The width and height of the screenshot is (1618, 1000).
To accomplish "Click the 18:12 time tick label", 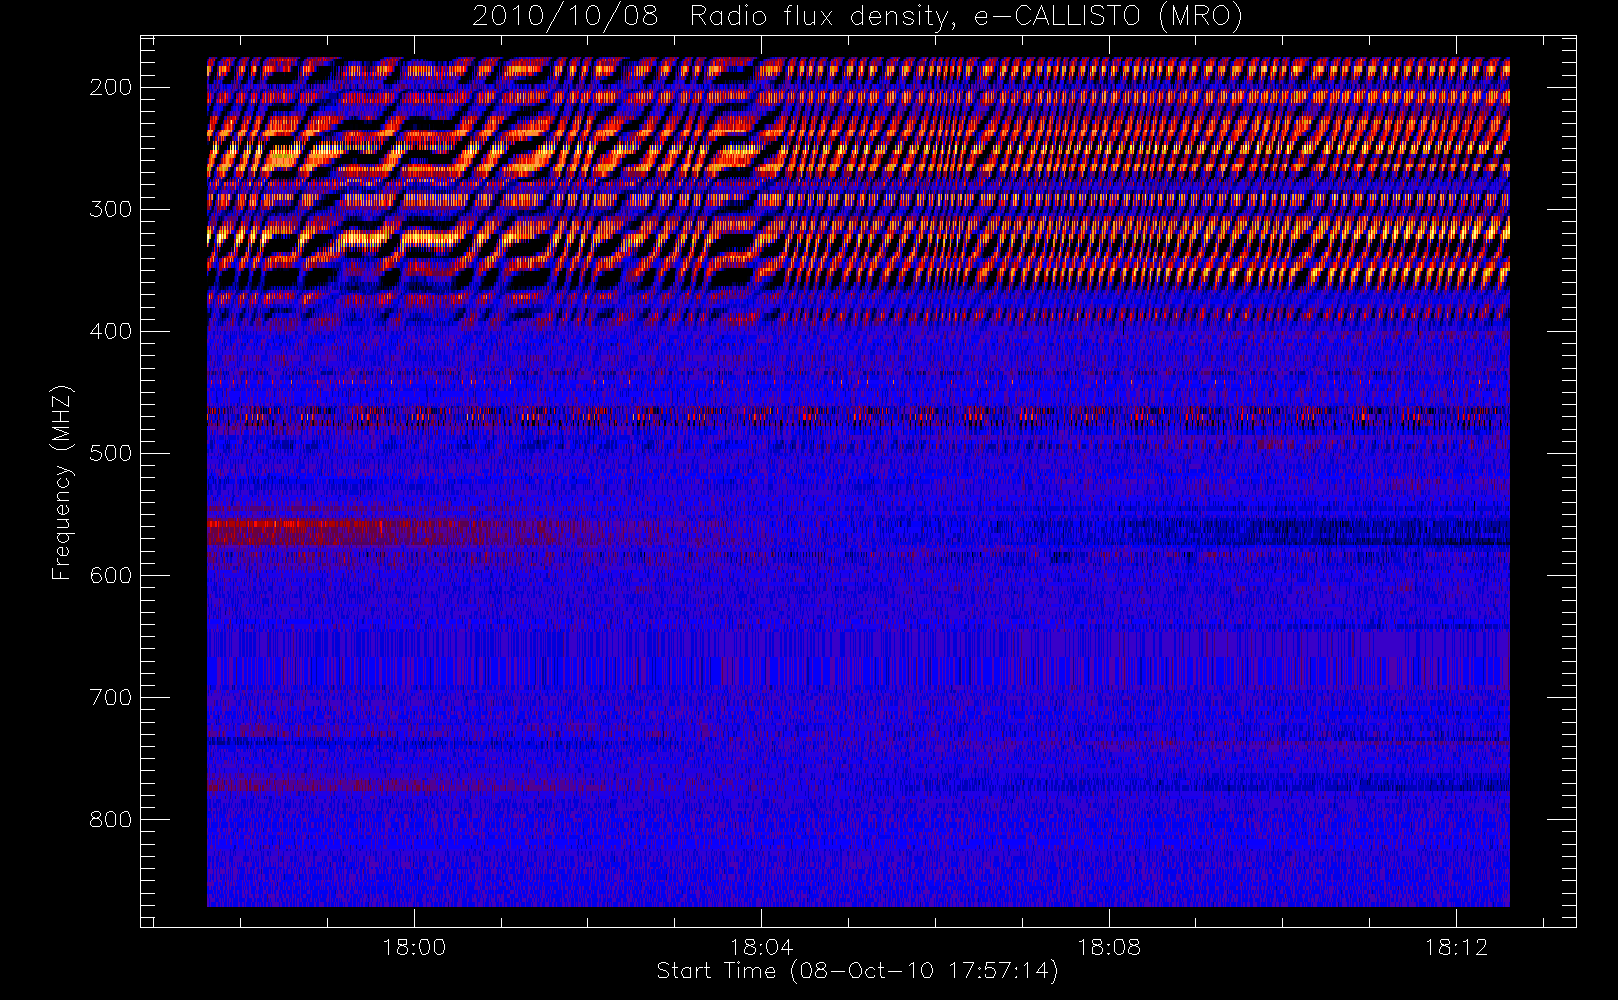I will 1457,947.
